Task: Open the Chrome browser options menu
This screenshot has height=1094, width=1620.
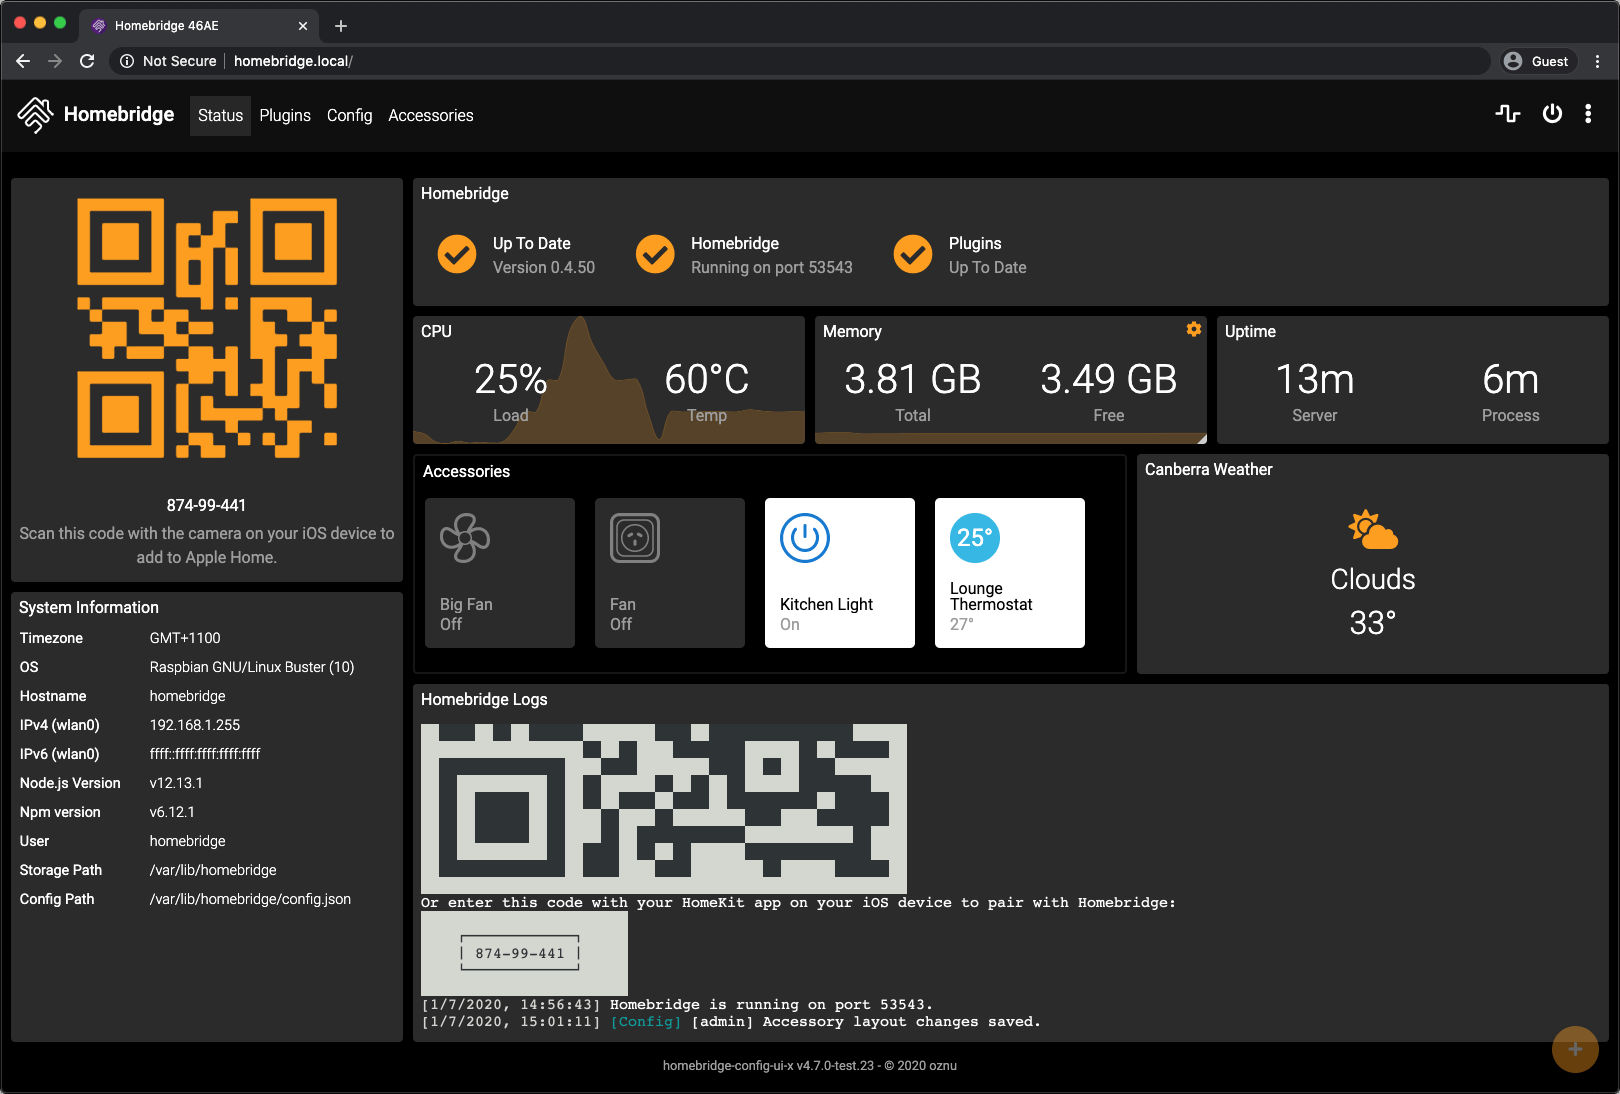Action: 1597,61
